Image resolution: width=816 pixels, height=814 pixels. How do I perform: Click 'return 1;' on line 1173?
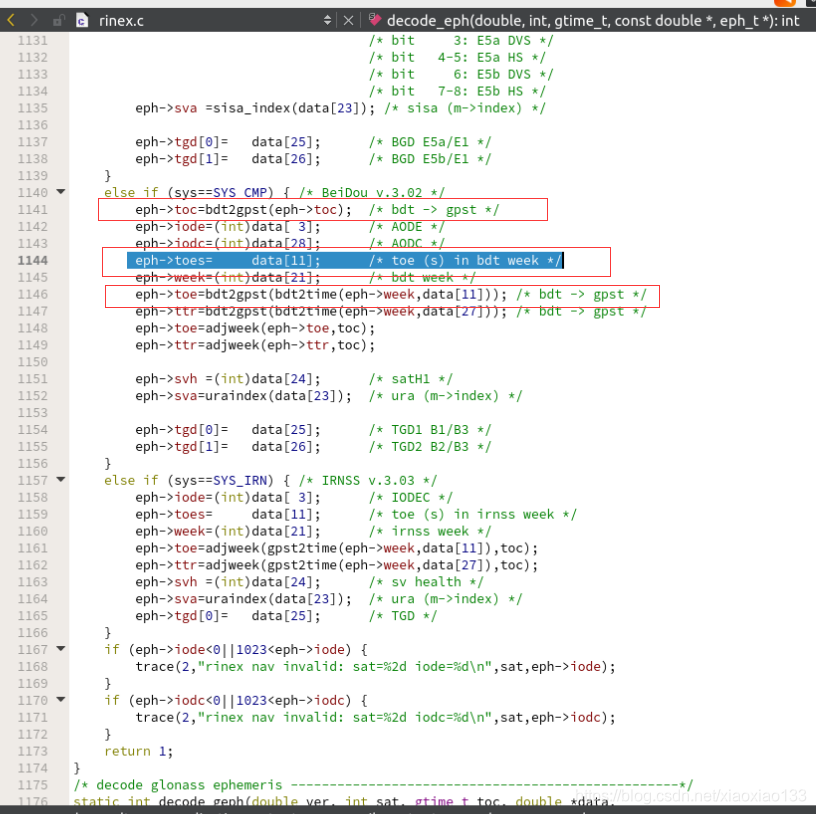click(x=138, y=751)
